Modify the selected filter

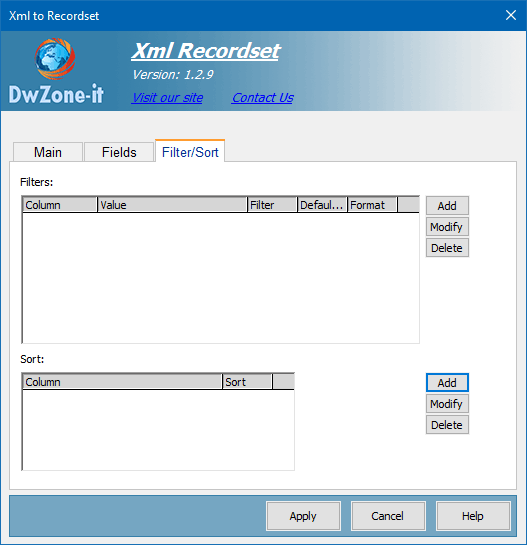447,227
